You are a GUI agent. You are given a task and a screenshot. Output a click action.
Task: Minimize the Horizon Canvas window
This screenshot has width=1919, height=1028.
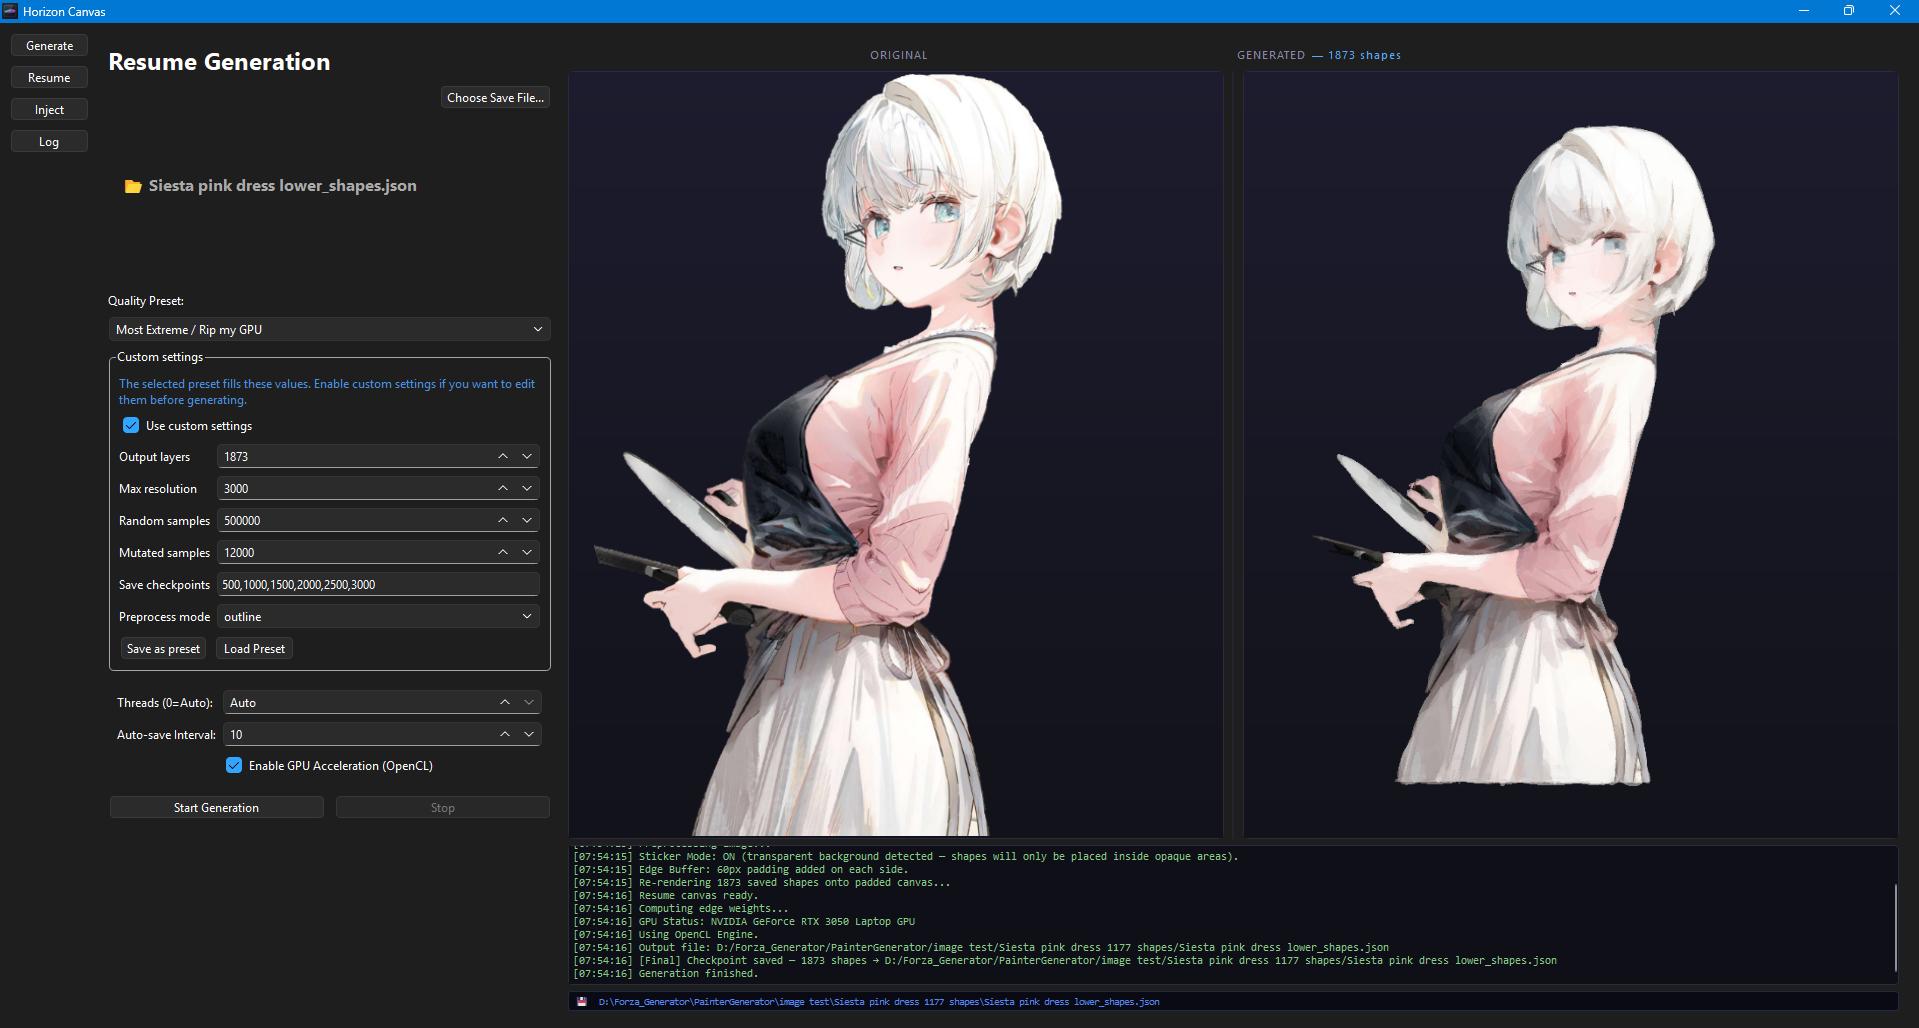click(1804, 11)
